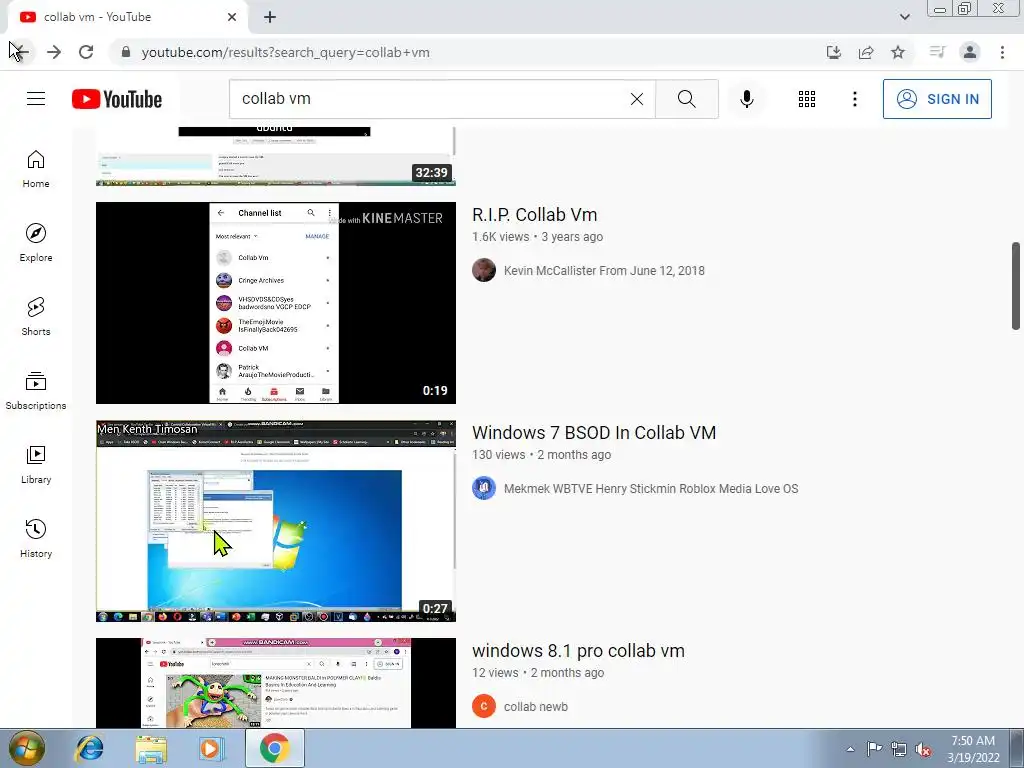Image resolution: width=1024 pixels, height=768 pixels.
Task: Open Explore in the sidebar
Action: pos(36,242)
